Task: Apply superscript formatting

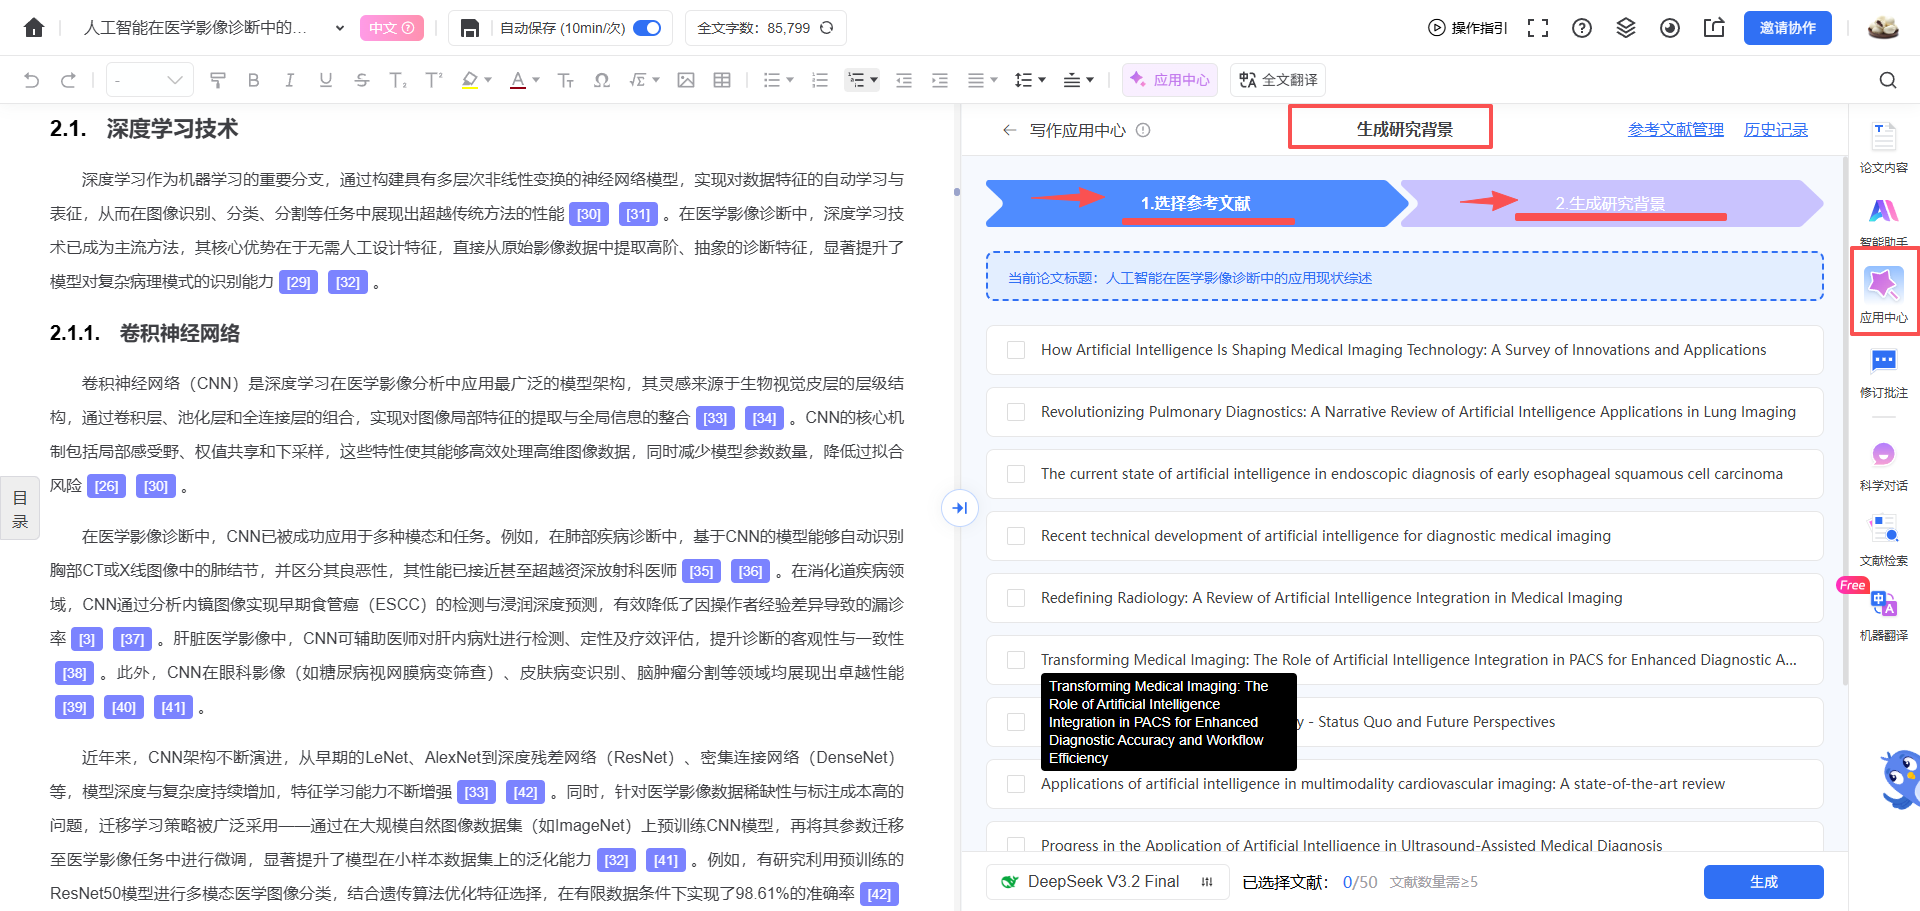Action: click(x=434, y=80)
